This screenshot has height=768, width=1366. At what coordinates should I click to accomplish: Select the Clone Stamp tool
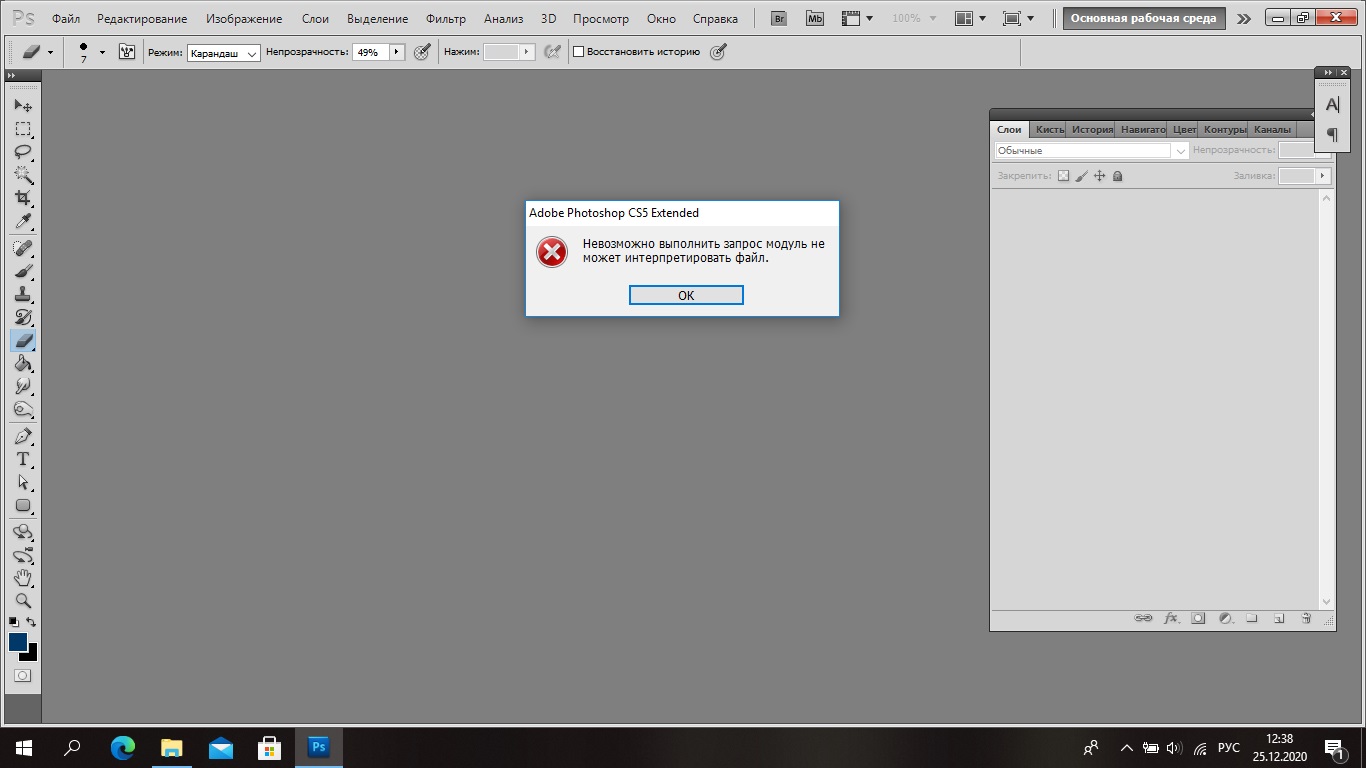coord(23,294)
